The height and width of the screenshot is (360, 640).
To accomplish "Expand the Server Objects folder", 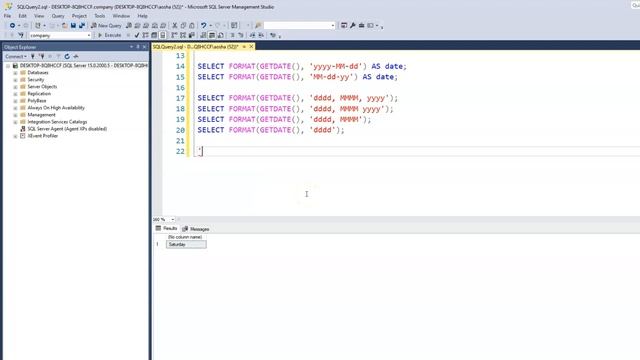I will (x=15, y=87).
